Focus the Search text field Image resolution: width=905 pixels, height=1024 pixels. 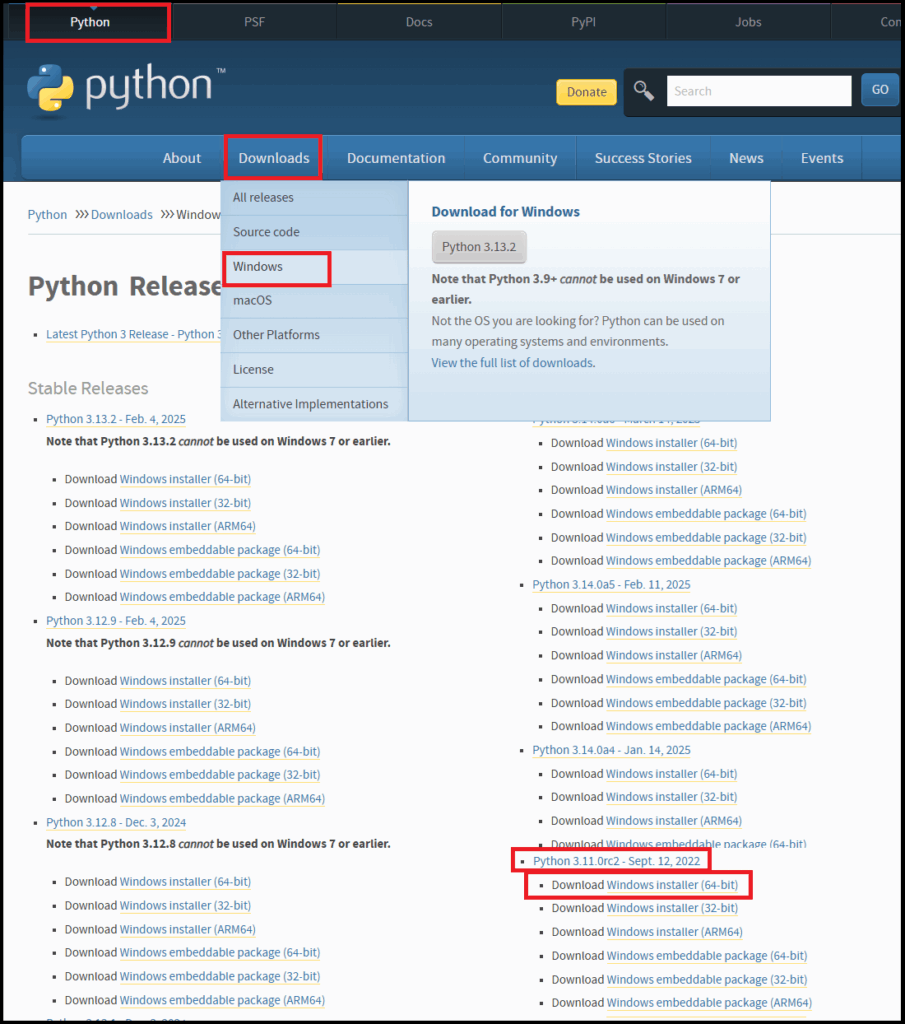tap(759, 91)
